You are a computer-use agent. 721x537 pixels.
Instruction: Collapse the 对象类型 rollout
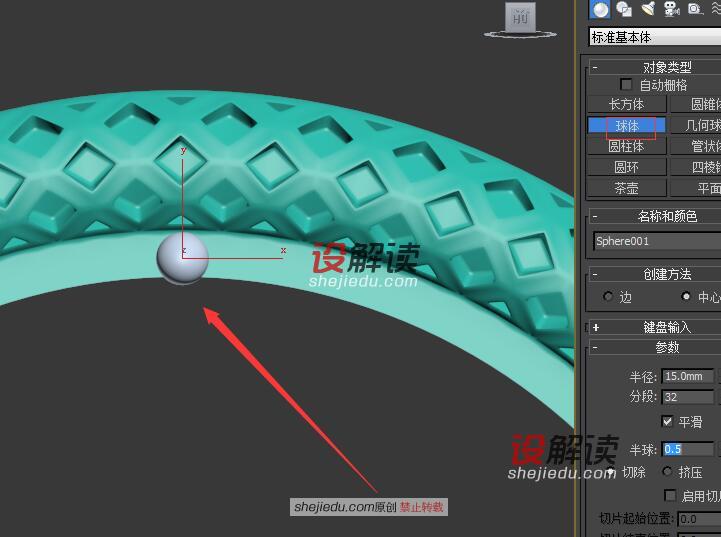coord(595,68)
